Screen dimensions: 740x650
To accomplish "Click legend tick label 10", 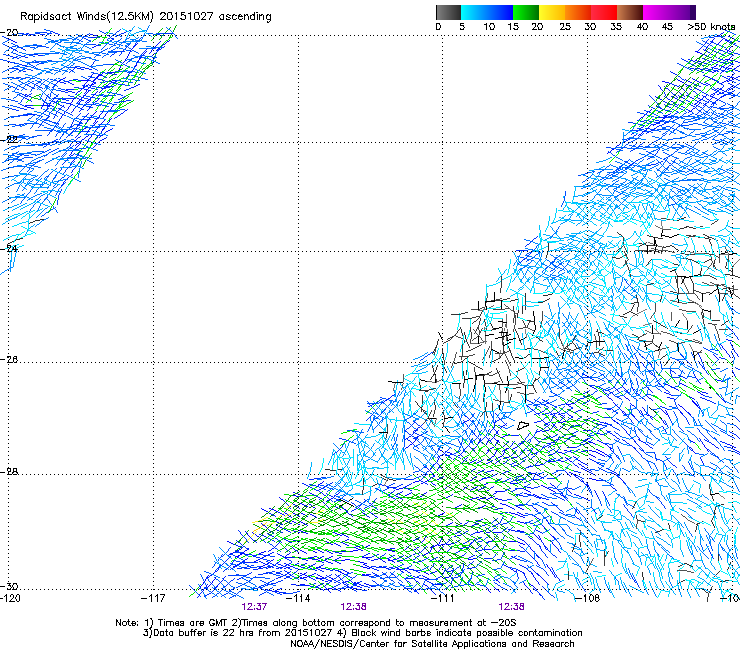I will (489, 27).
